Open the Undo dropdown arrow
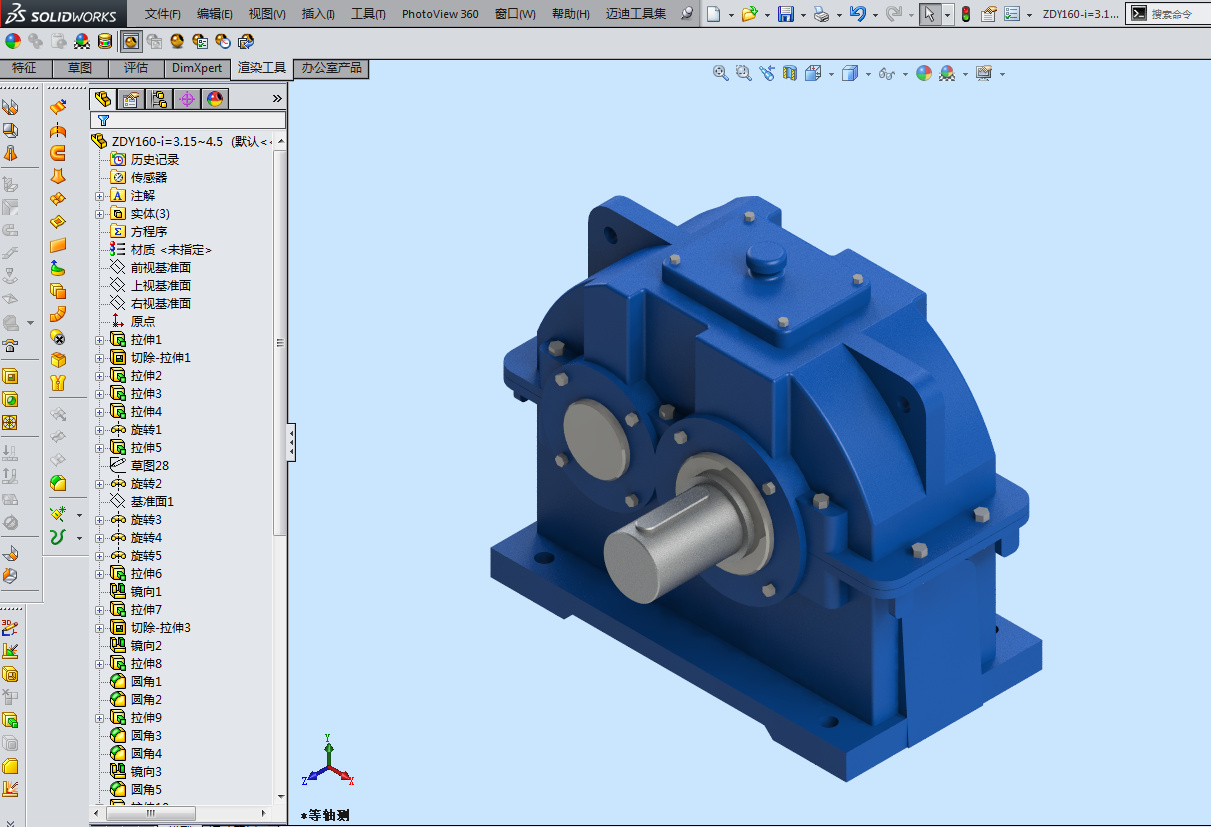Viewport: 1211px width, 827px height. pos(875,15)
